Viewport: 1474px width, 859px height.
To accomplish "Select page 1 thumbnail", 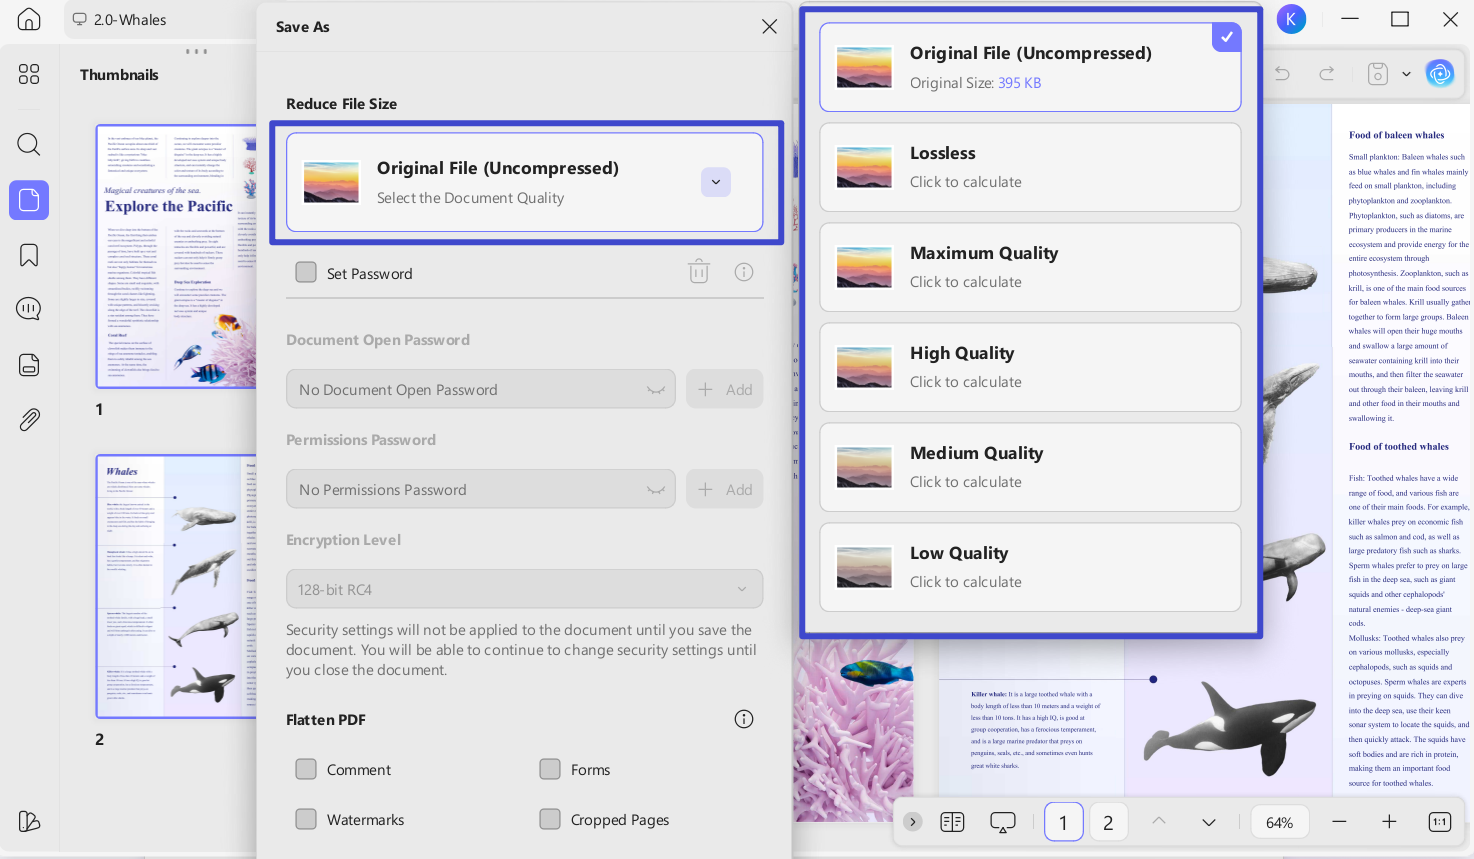I will click(176, 256).
